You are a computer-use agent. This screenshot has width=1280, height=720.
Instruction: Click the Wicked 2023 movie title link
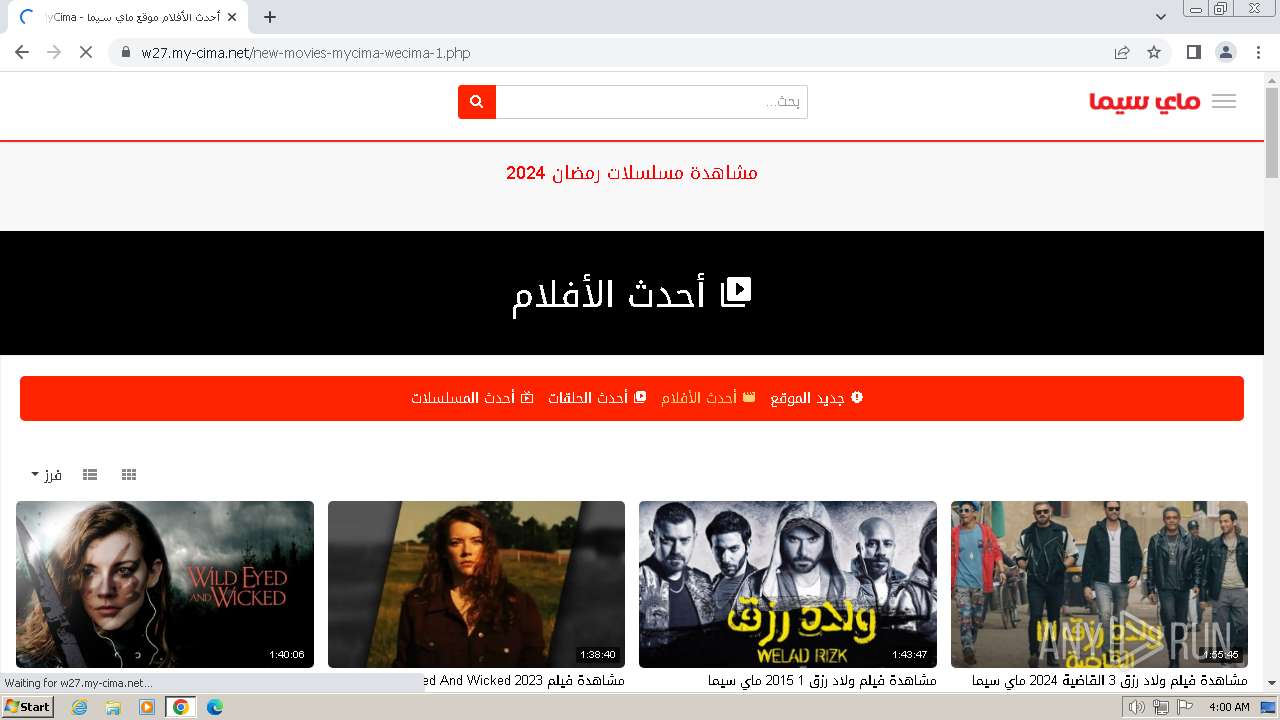[x=525, y=681]
